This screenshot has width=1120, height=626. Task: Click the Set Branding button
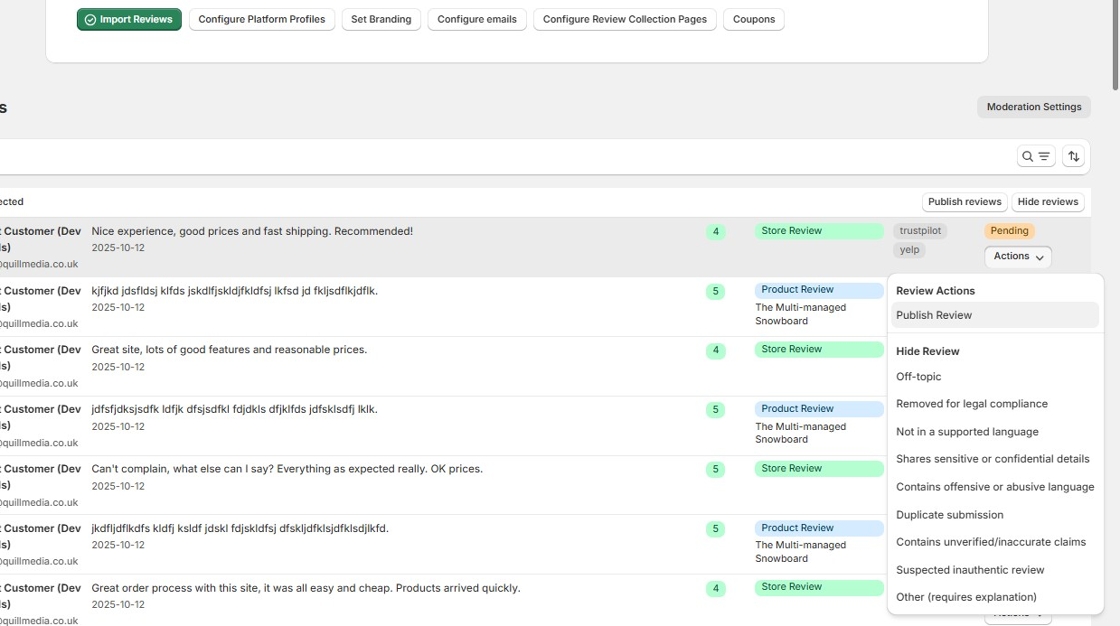[380, 19]
